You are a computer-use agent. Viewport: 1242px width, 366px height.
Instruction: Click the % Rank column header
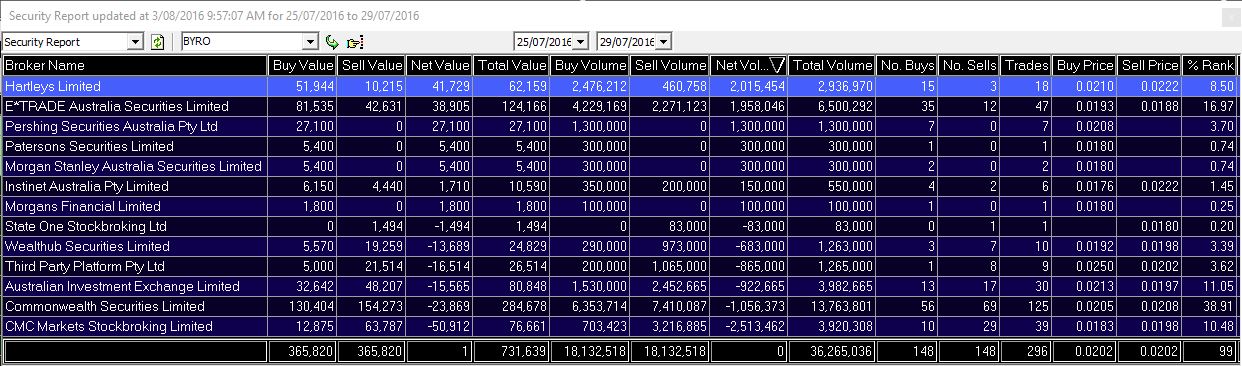[x=1210, y=65]
